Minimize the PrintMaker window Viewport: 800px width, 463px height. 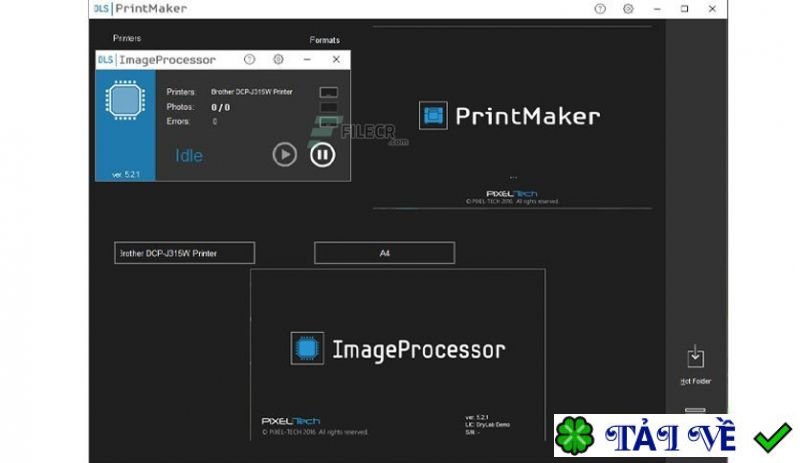[x=657, y=9]
